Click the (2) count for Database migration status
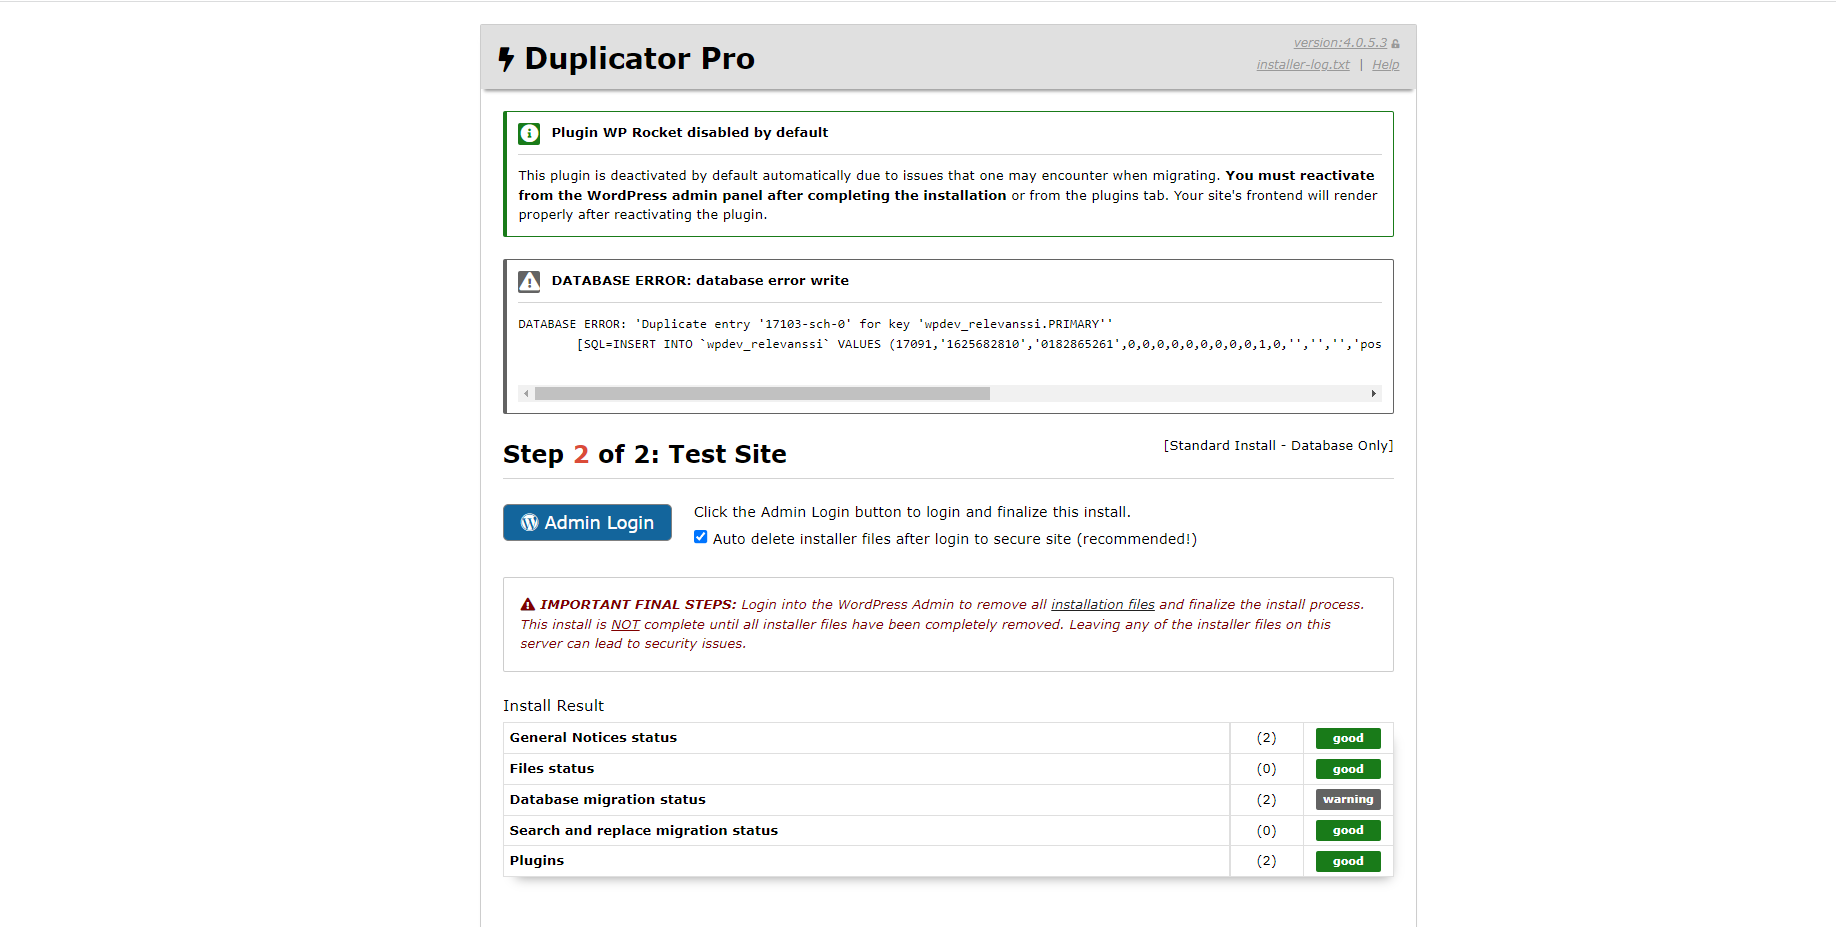Viewport: 1836px width, 927px height. pos(1267,800)
